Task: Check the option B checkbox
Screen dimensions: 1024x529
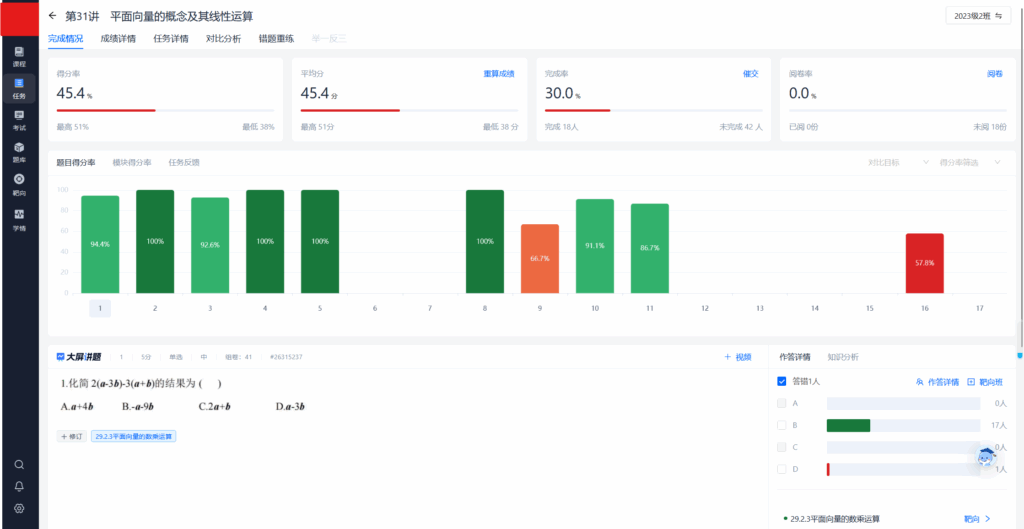Action: click(x=782, y=425)
